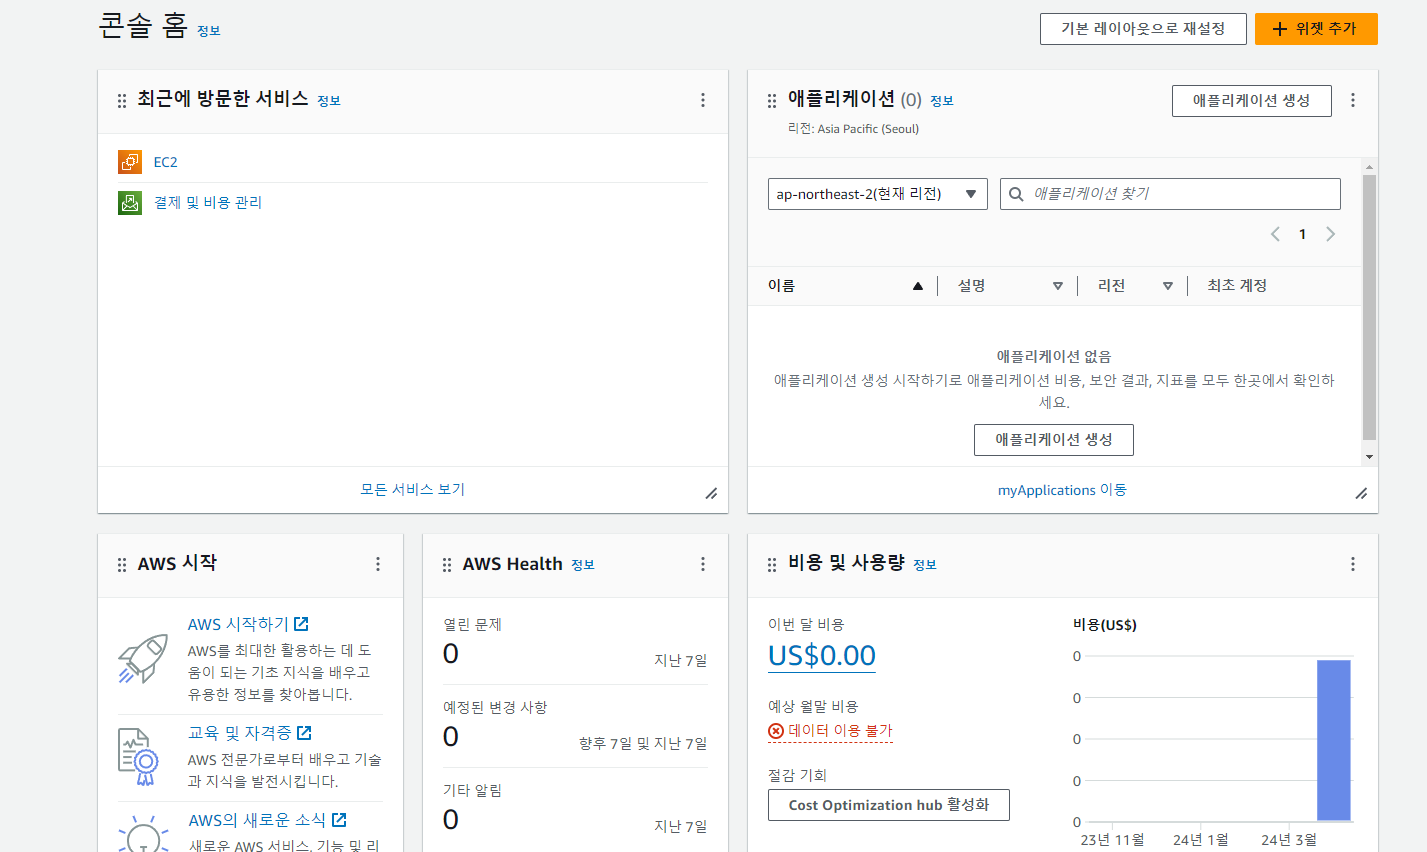This screenshot has width=1427, height=852.
Task: Grab the drag handle of 비용 및 사용량 widget
Action: 772,564
